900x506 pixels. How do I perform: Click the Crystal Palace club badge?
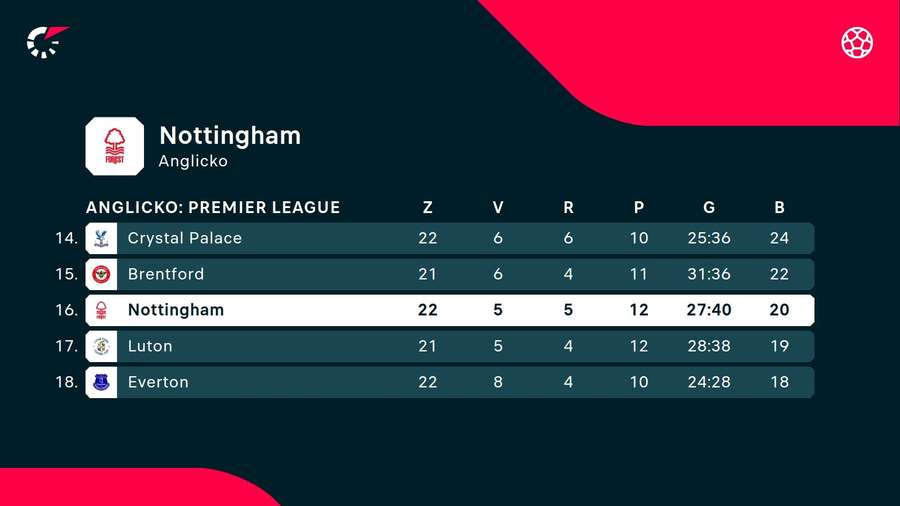click(x=101, y=238)
